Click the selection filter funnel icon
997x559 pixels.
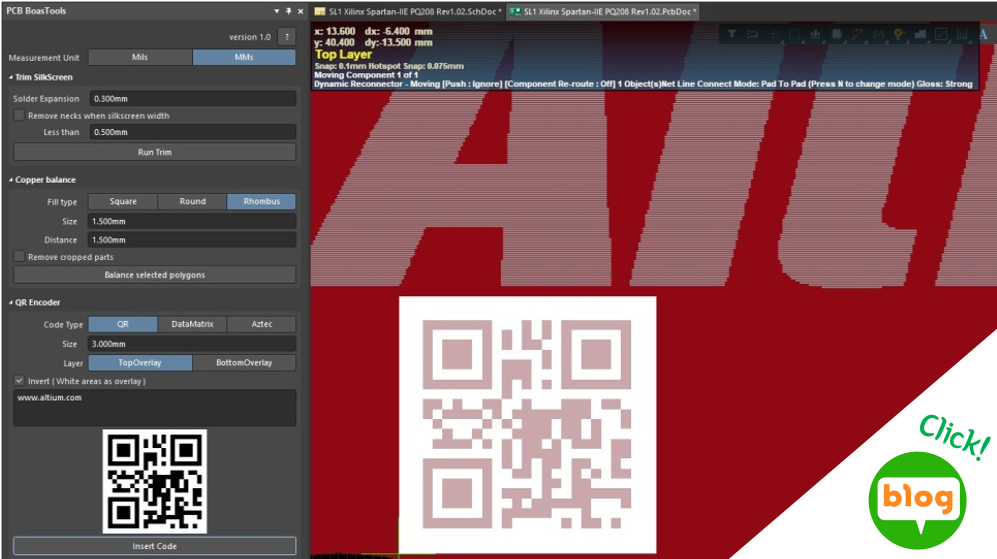(732, 34)
